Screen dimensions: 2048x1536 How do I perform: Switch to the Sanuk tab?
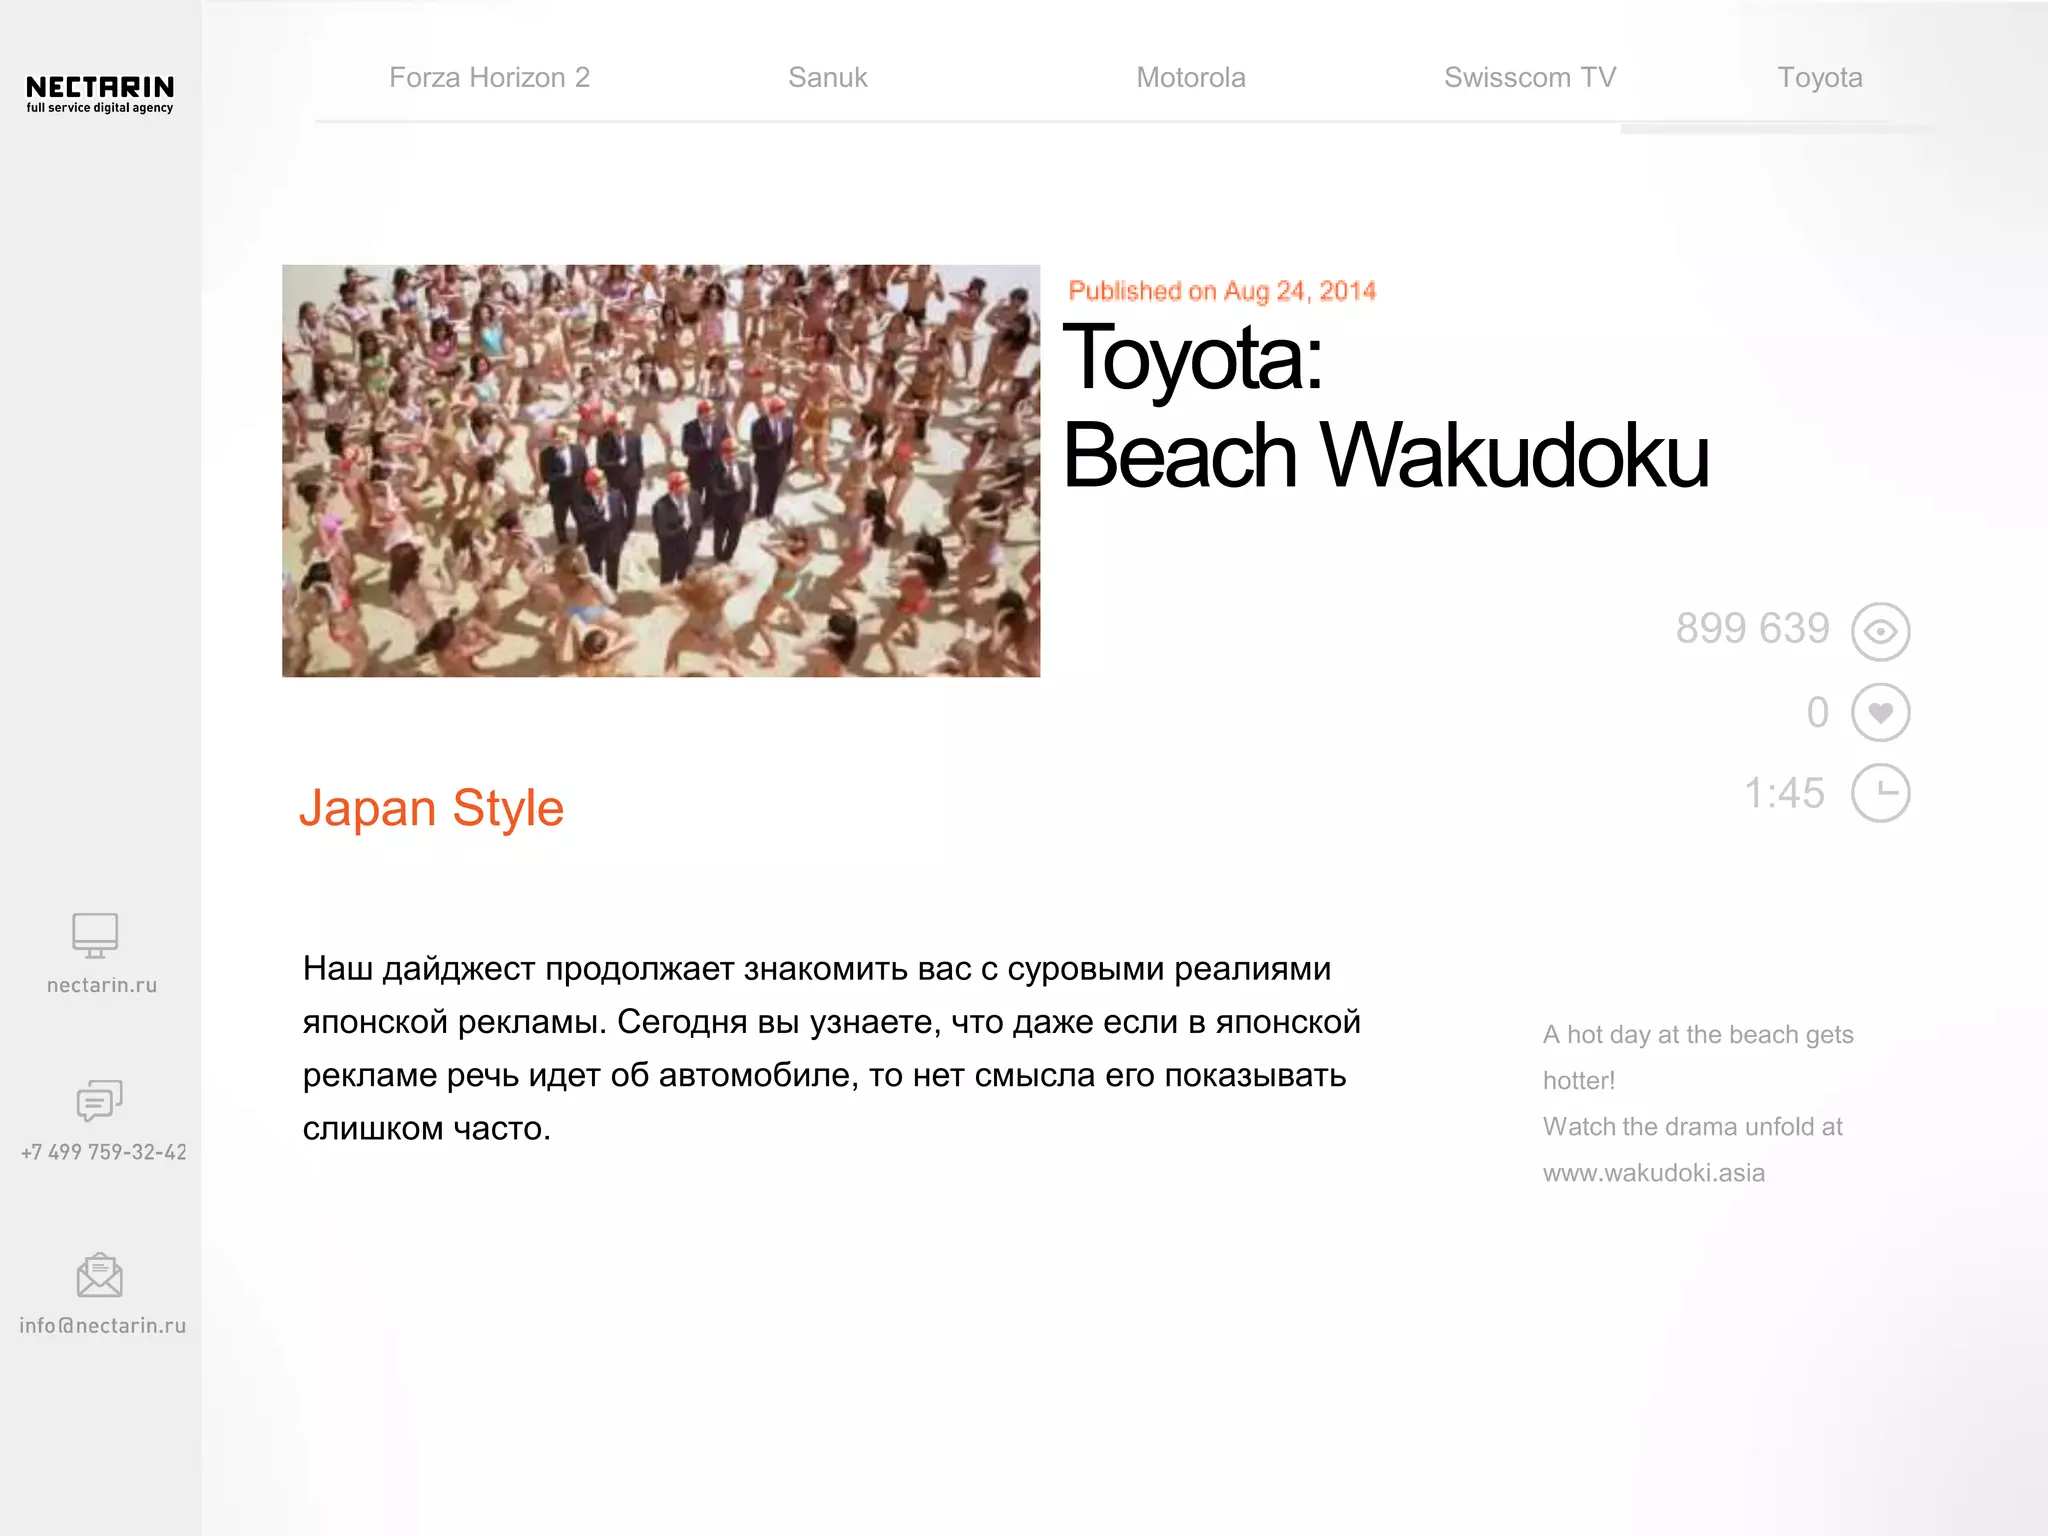[827, 78]
